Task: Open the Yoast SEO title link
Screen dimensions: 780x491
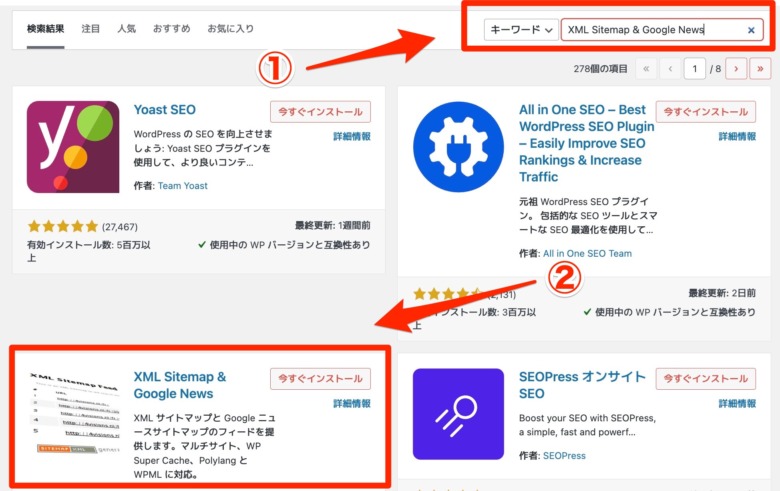Action: tap(165, 109)
